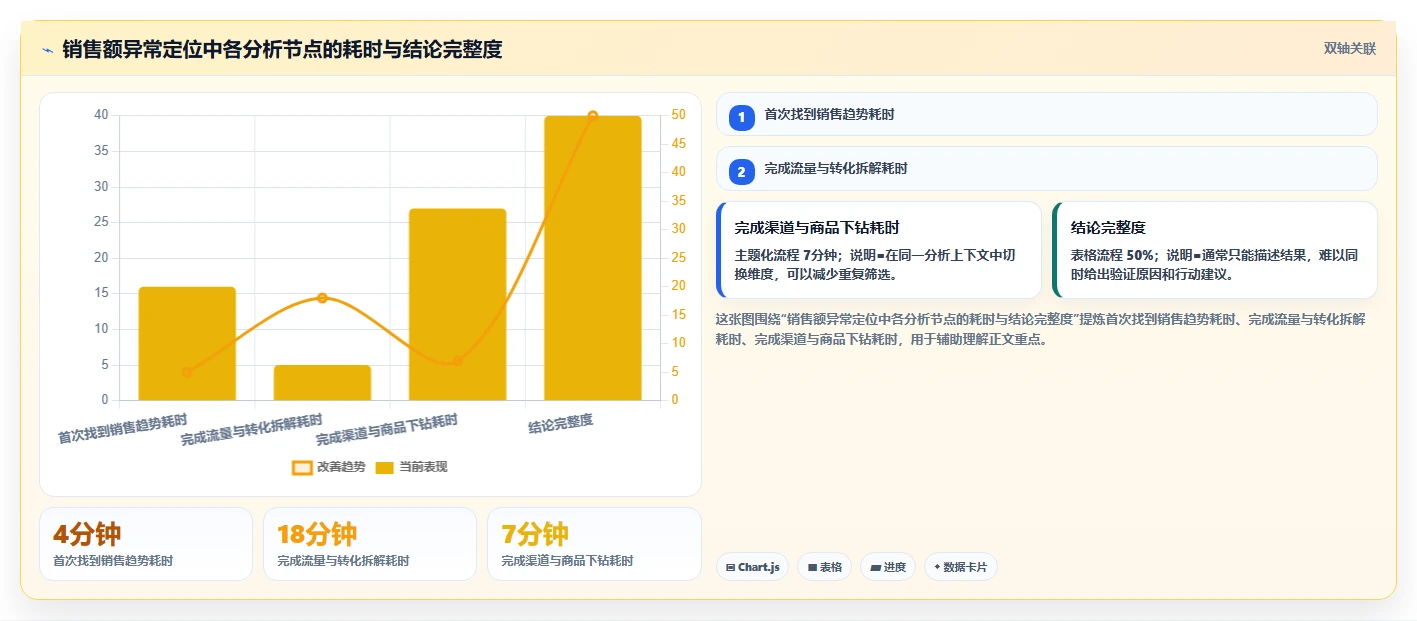Screen dimensions: 1417x621
Task: Click the 表格 tag chip
Action: coord(824,567)
